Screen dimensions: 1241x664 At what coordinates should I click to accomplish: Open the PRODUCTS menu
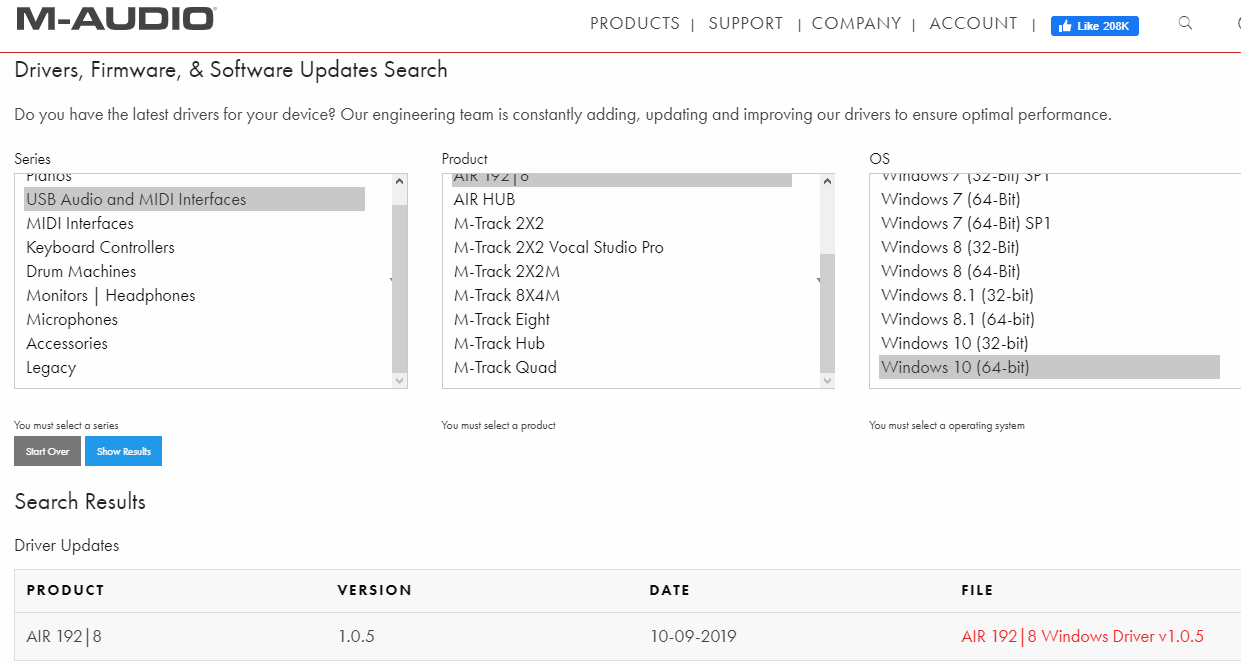point(634,24)
